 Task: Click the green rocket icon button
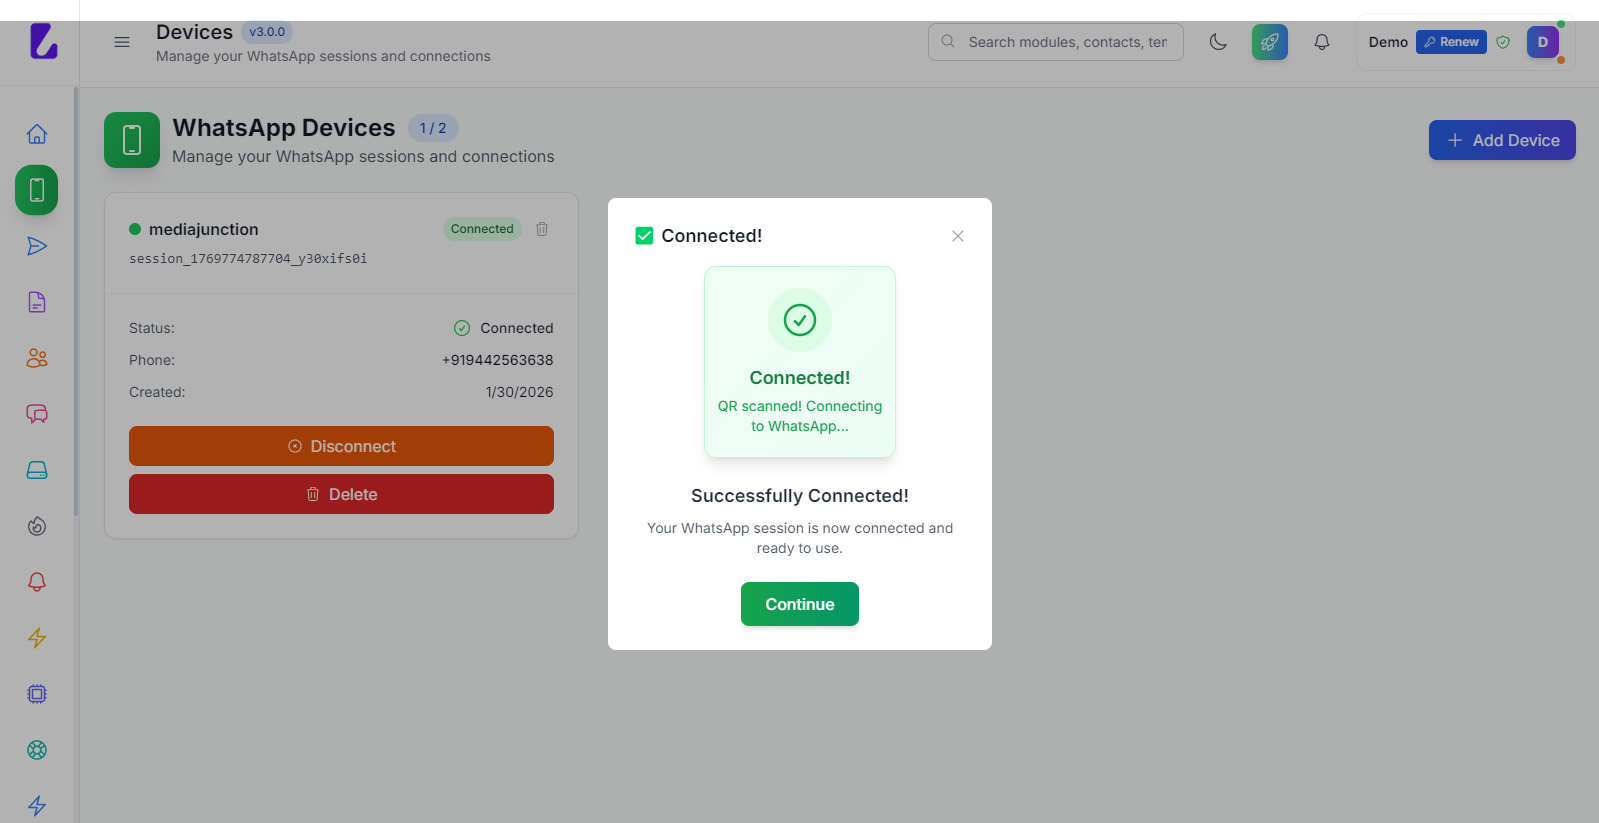(1270, 42)
